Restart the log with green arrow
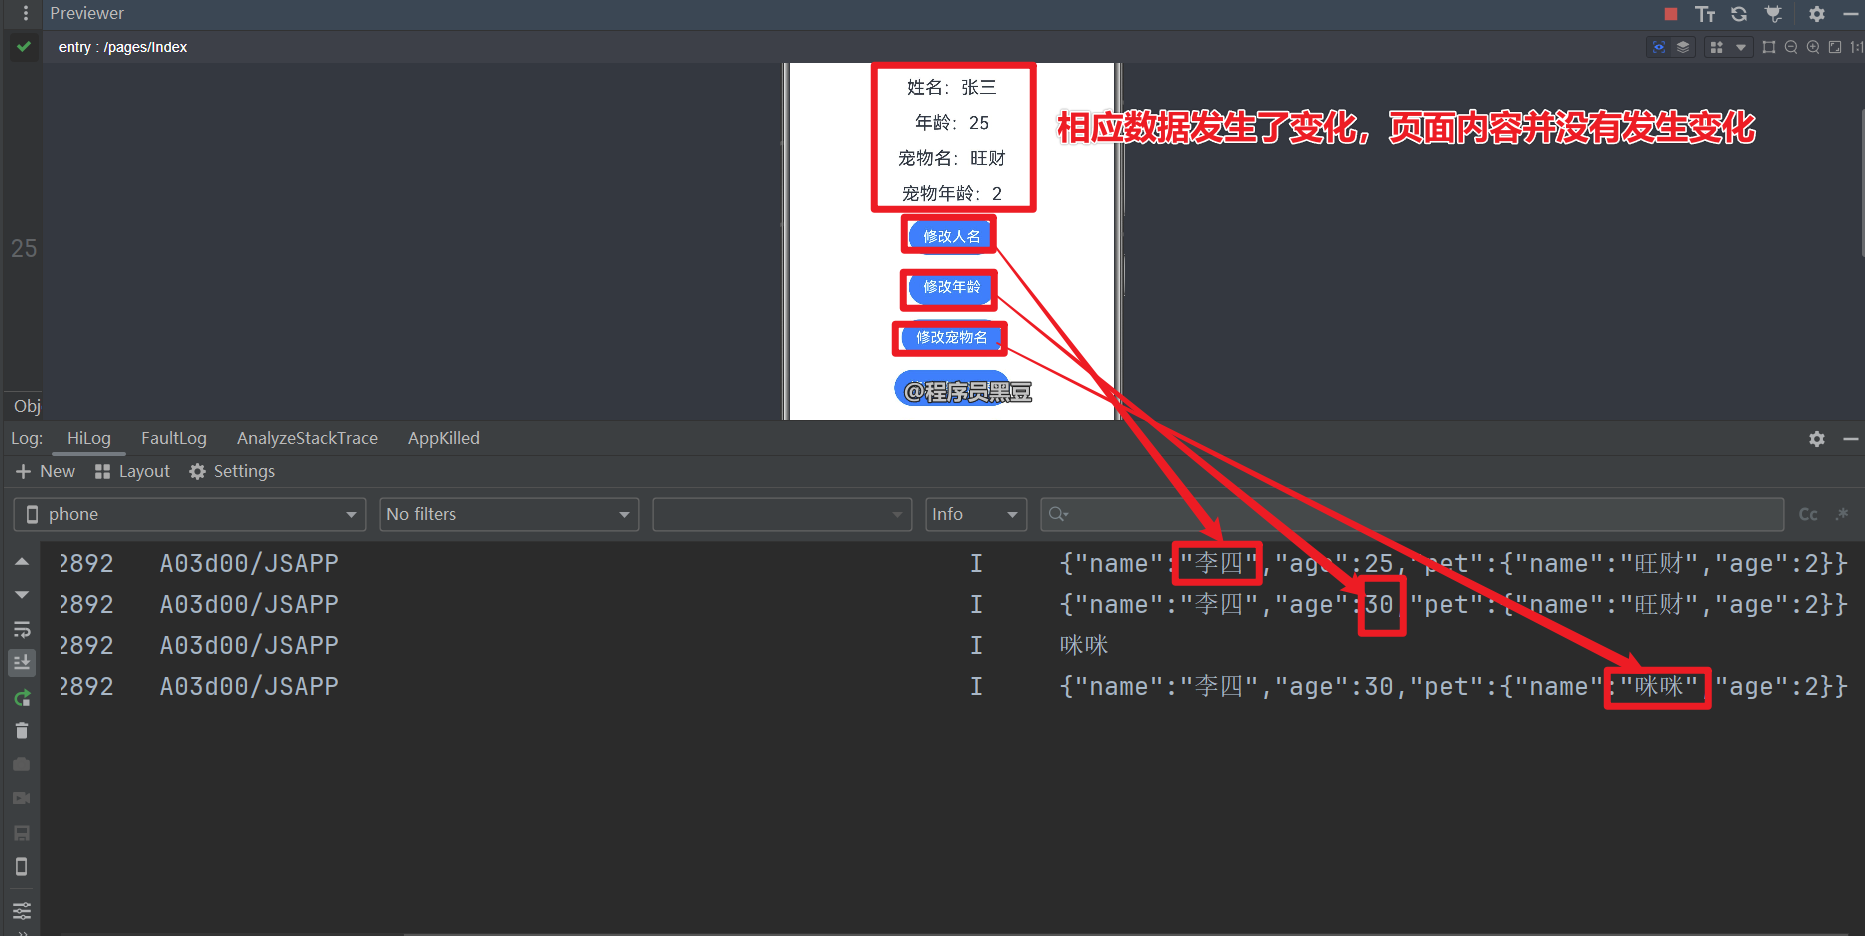 [x=22, y=697]
